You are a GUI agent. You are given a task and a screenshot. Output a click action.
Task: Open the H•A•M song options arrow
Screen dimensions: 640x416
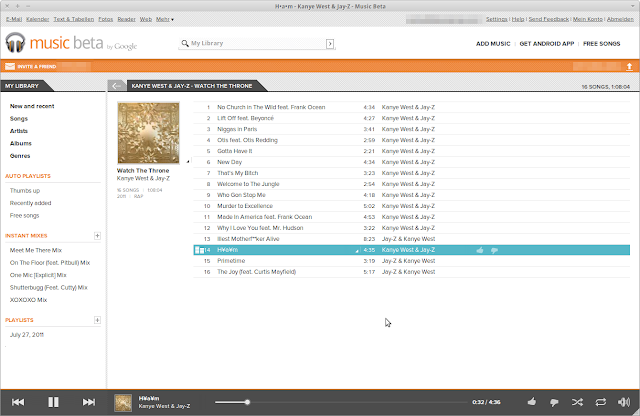click(x=357, y=251)
